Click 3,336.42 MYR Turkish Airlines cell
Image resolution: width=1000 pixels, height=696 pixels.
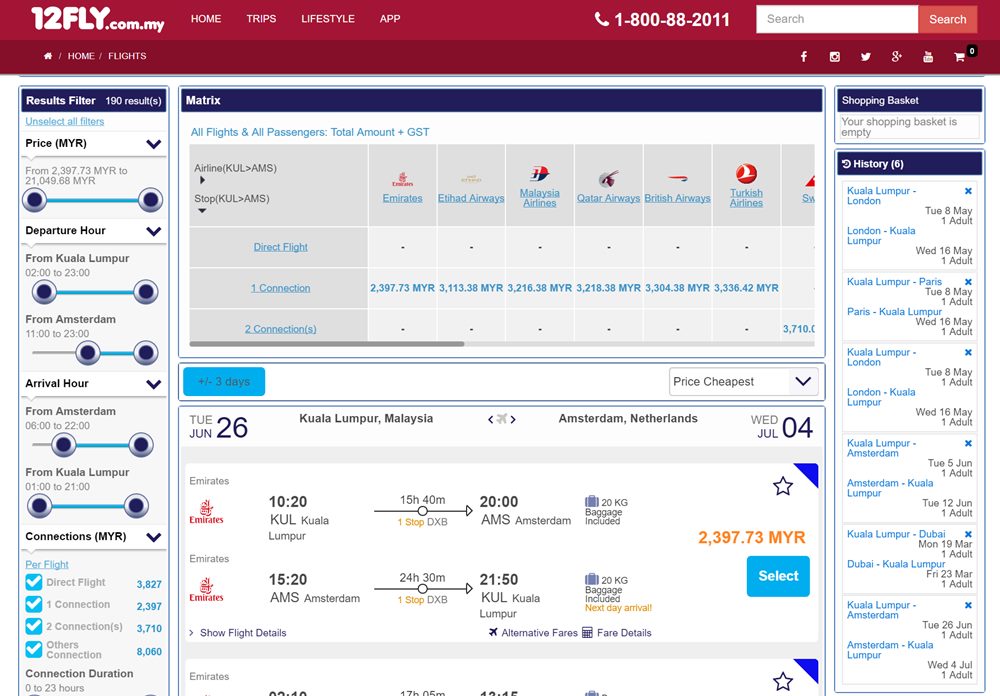click(x=746, y=288)
